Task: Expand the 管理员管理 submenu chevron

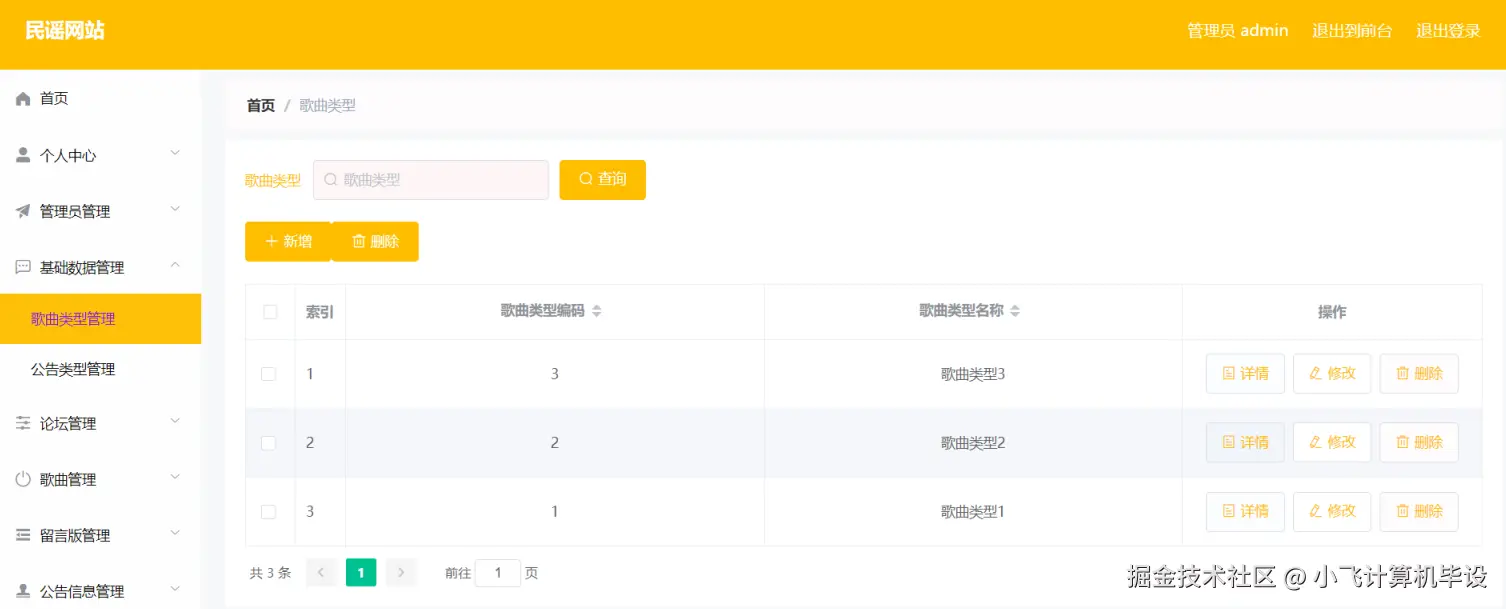Action: pos(175,209)
